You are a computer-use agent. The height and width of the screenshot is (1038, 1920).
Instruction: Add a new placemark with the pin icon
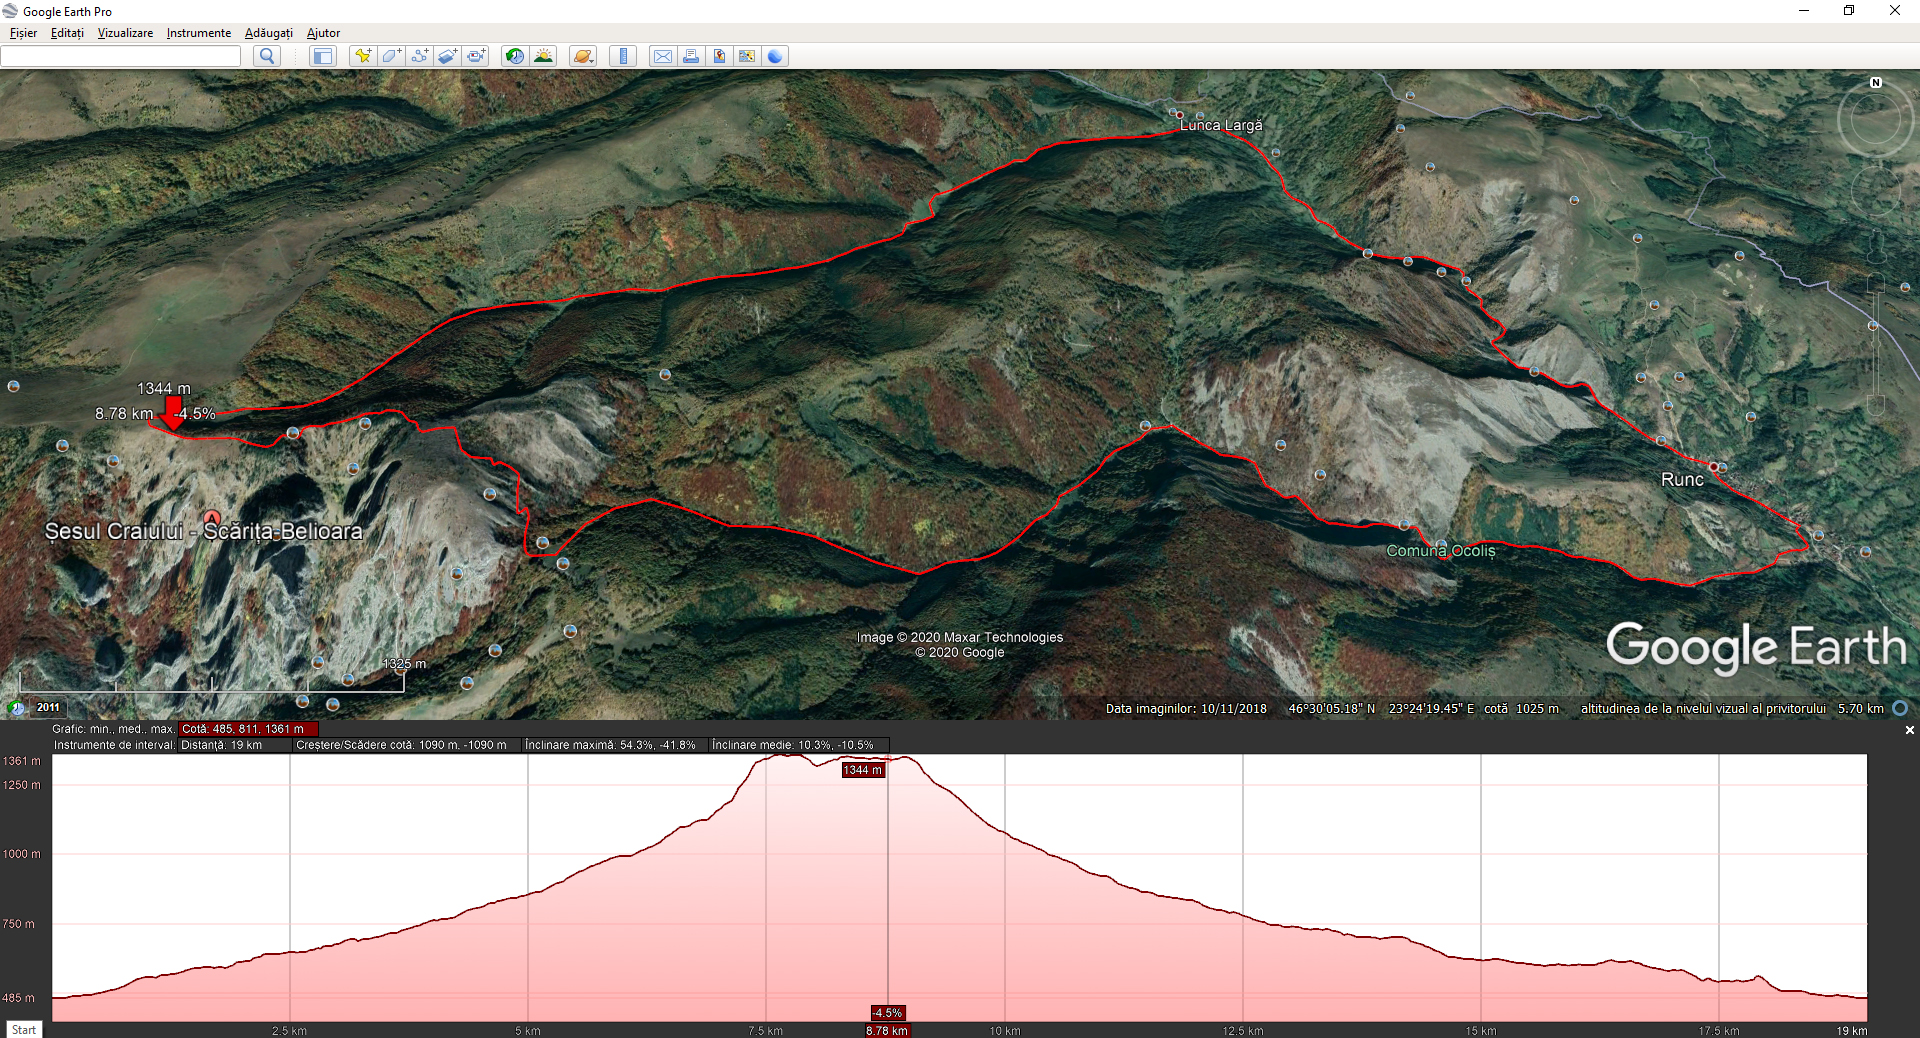point(362,56)
